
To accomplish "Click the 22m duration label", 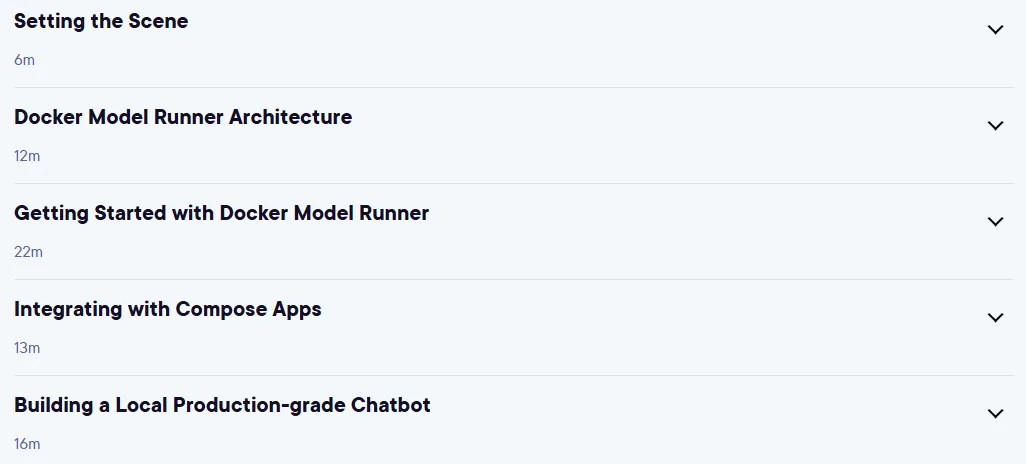I will coord(28,252).
